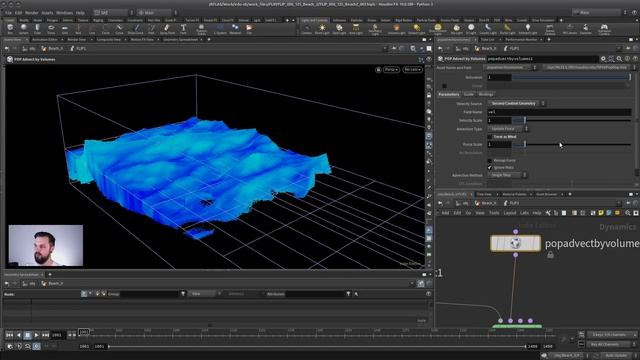This screenshot has width=640, height=360.
Task: Open the Render menu
Action: (x=31, y=13)
